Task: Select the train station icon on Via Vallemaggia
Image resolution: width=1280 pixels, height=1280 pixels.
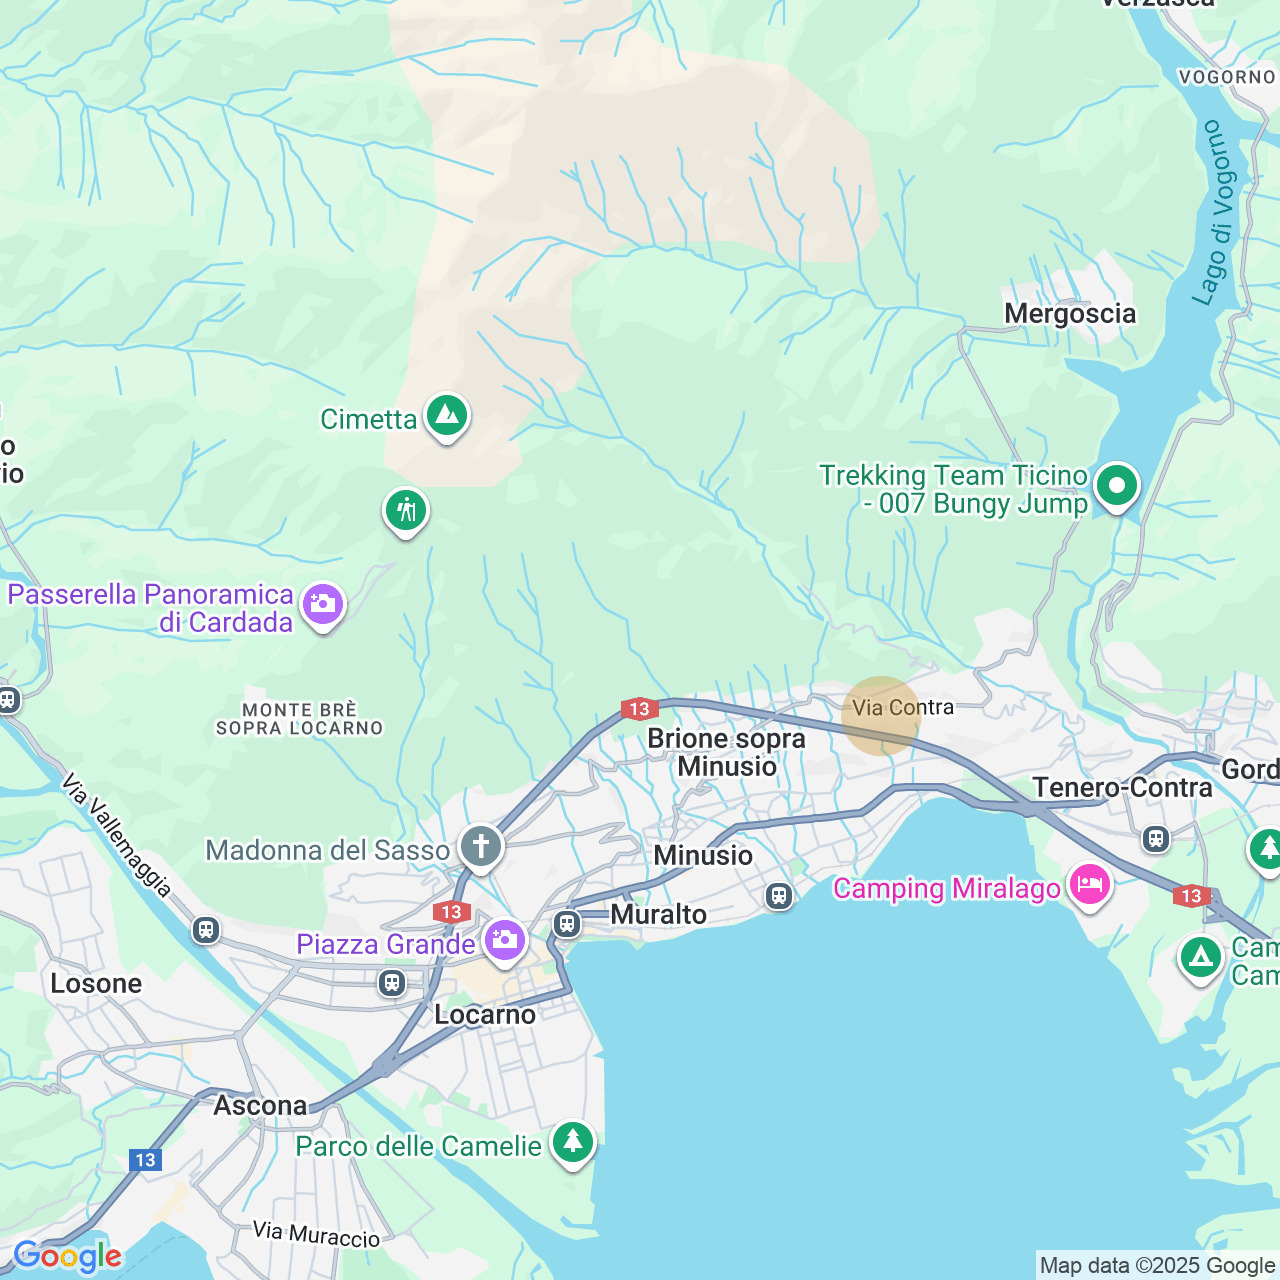Action: 206,930
